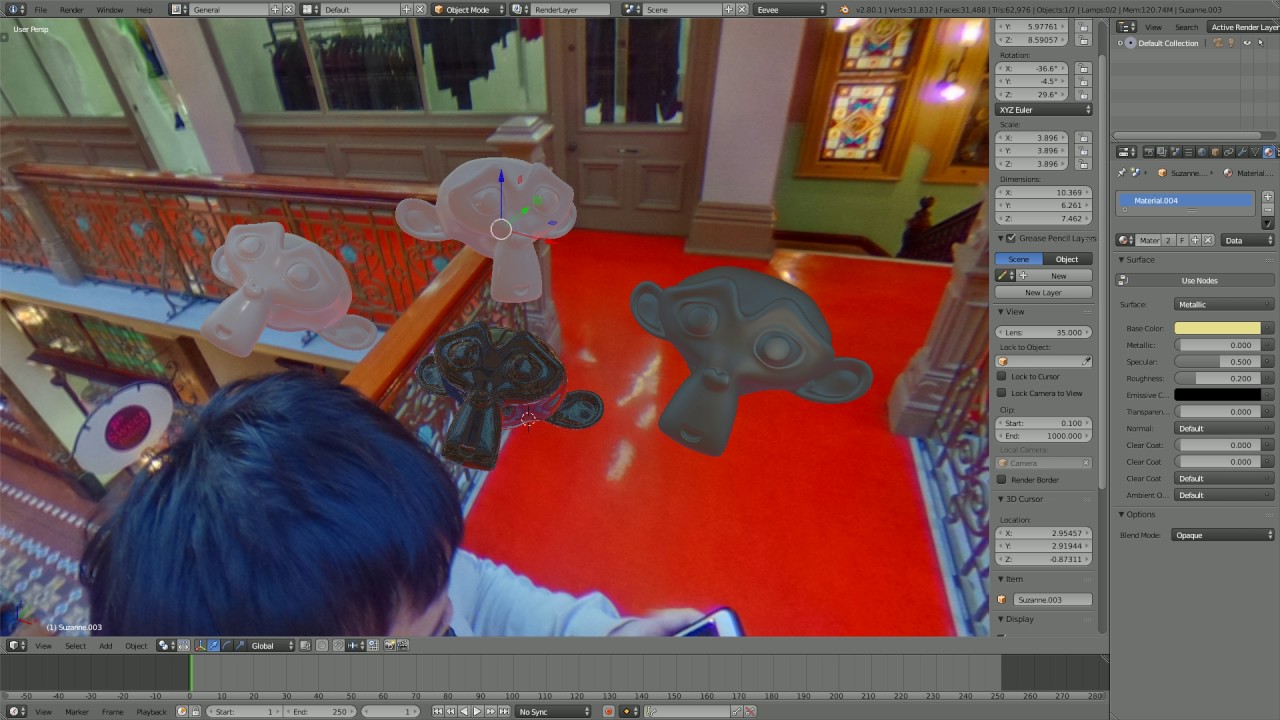The height and width of the screenshot is (720, 1280).
Task: Open the Modifiers wrench tab icon
Action: tap(1242, 152)
